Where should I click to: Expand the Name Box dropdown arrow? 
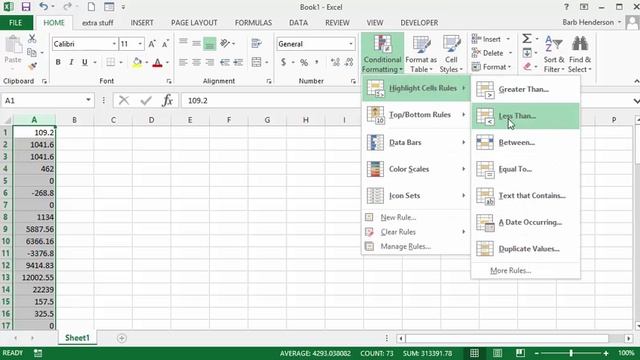coord(88,100)
